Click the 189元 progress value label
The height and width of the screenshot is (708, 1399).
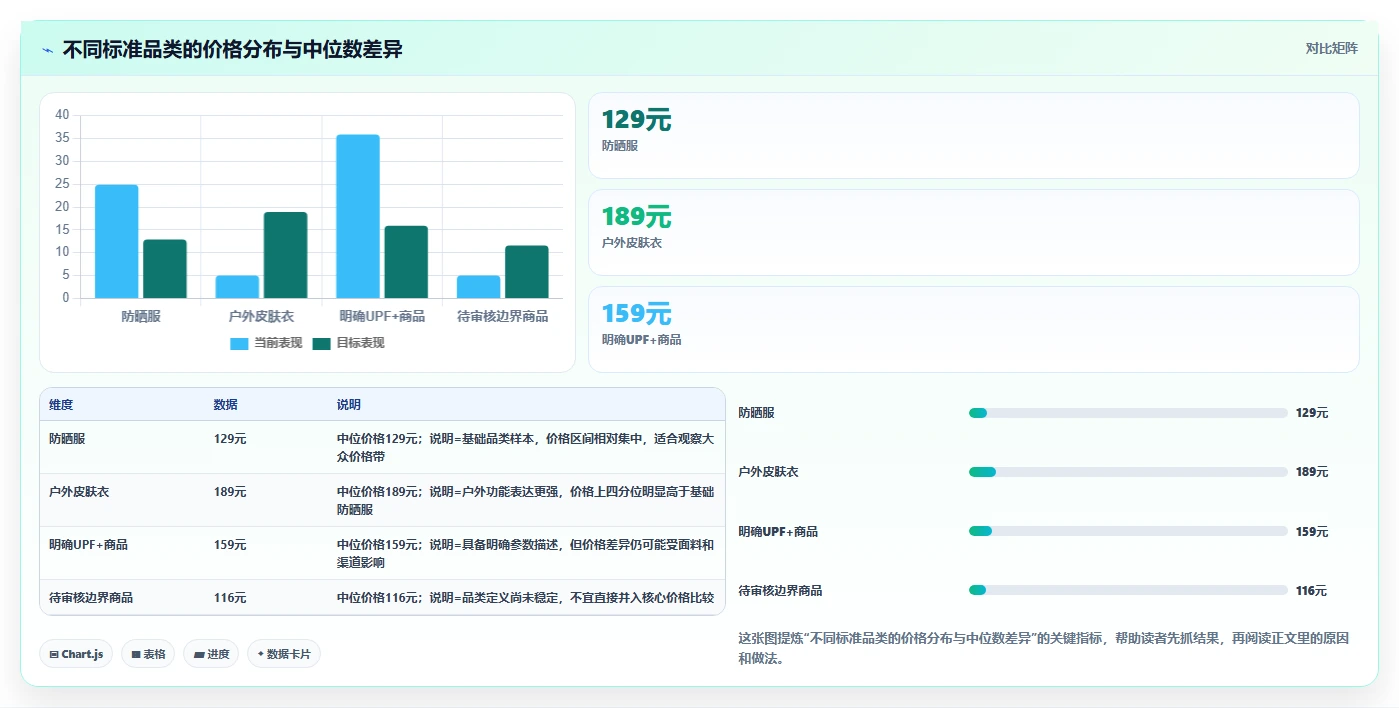(1312, 472)
